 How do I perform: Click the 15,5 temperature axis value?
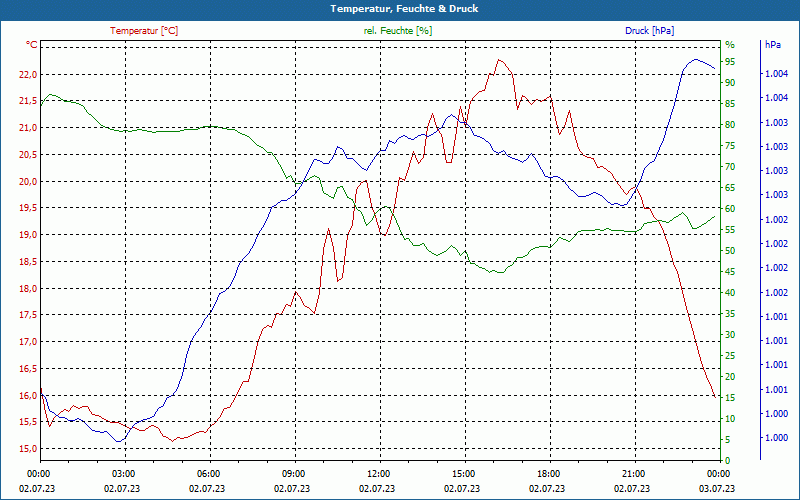click(29, 422)
